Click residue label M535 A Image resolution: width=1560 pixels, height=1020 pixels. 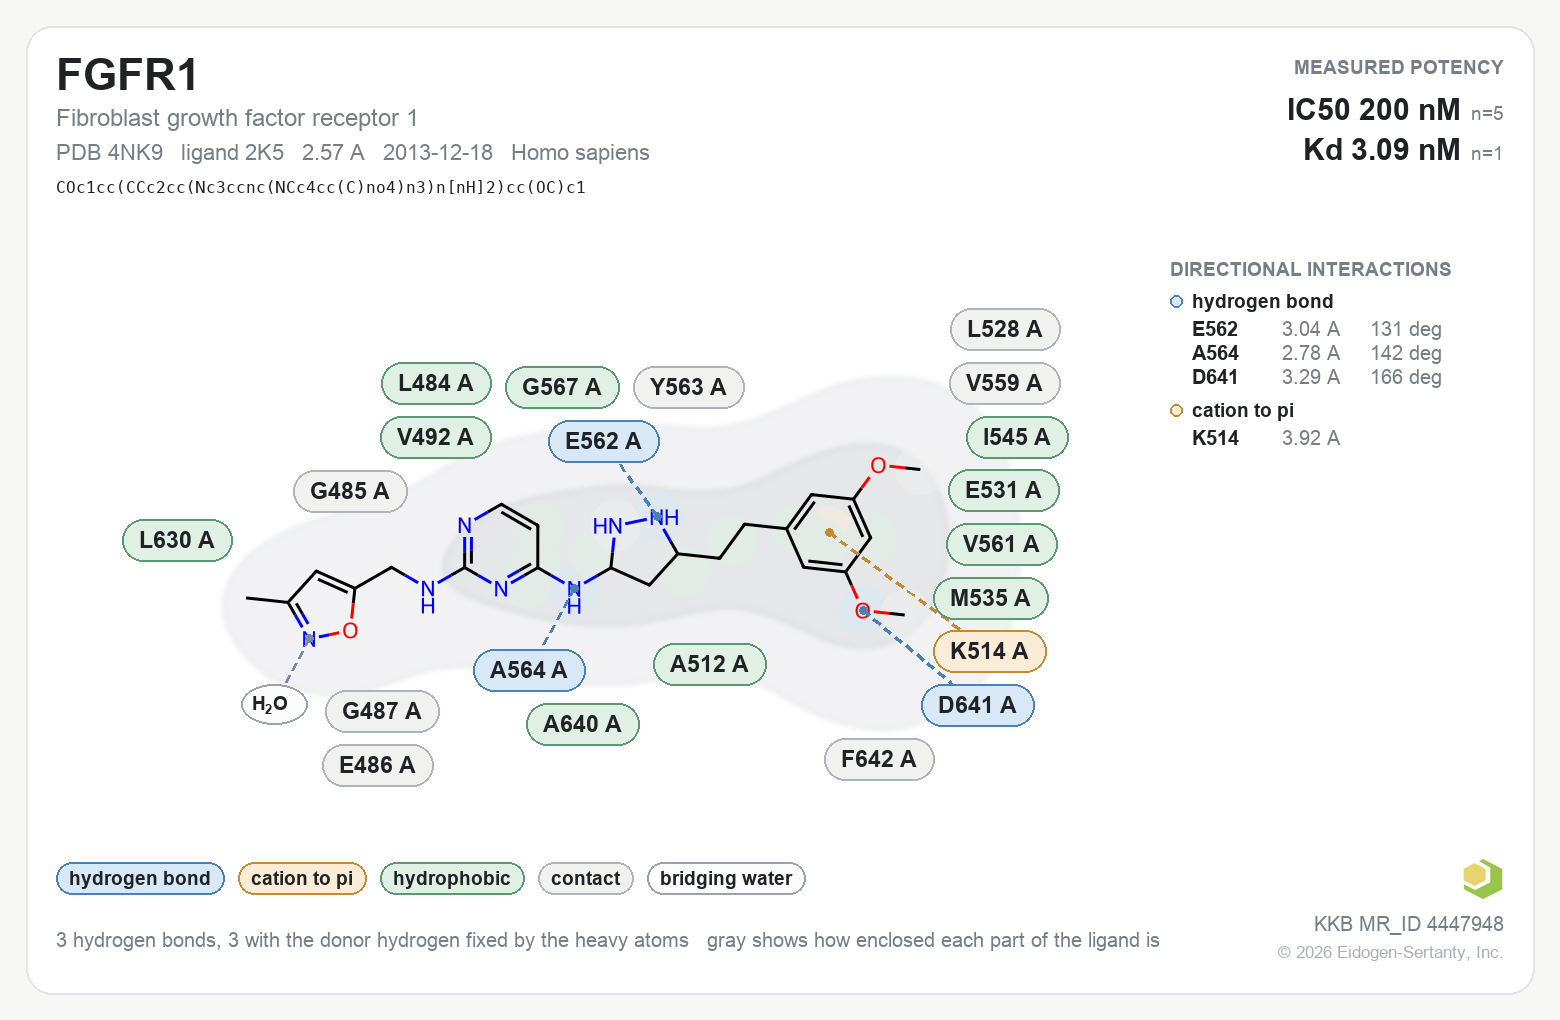pos(991,598)
